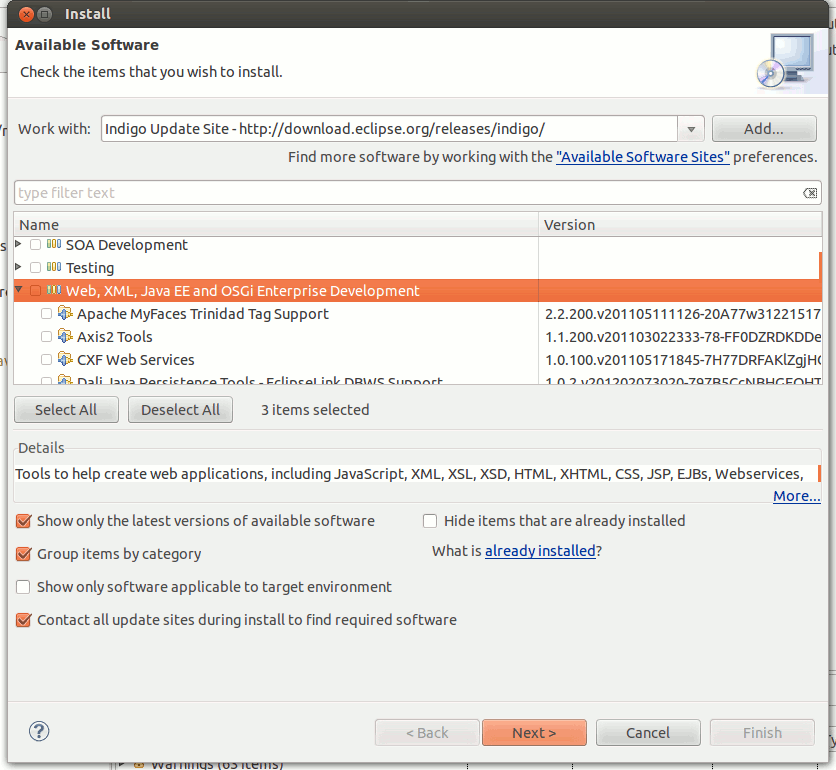Image resolution: width=836 pixels, height=770 pixels.
Task: Click version 1.1.200.v201103022333 cell
Action: [x=683, y=337]
